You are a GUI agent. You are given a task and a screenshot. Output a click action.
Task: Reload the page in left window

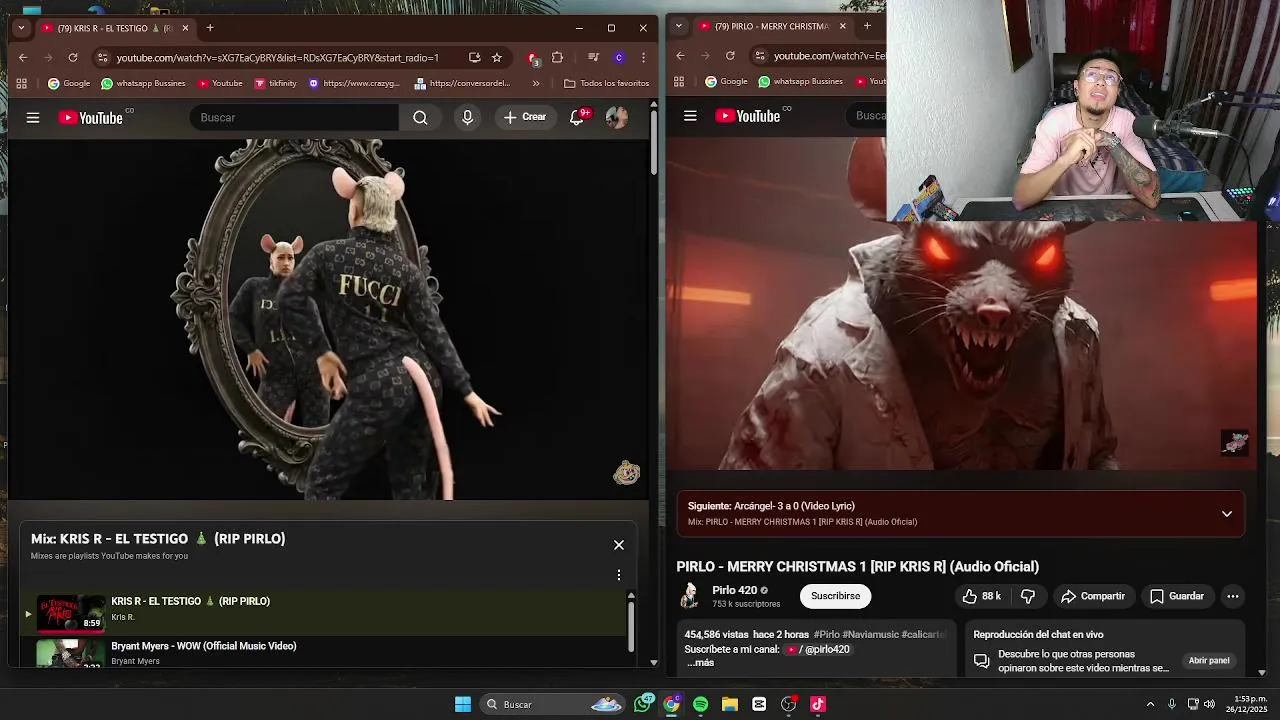[72, 58]
